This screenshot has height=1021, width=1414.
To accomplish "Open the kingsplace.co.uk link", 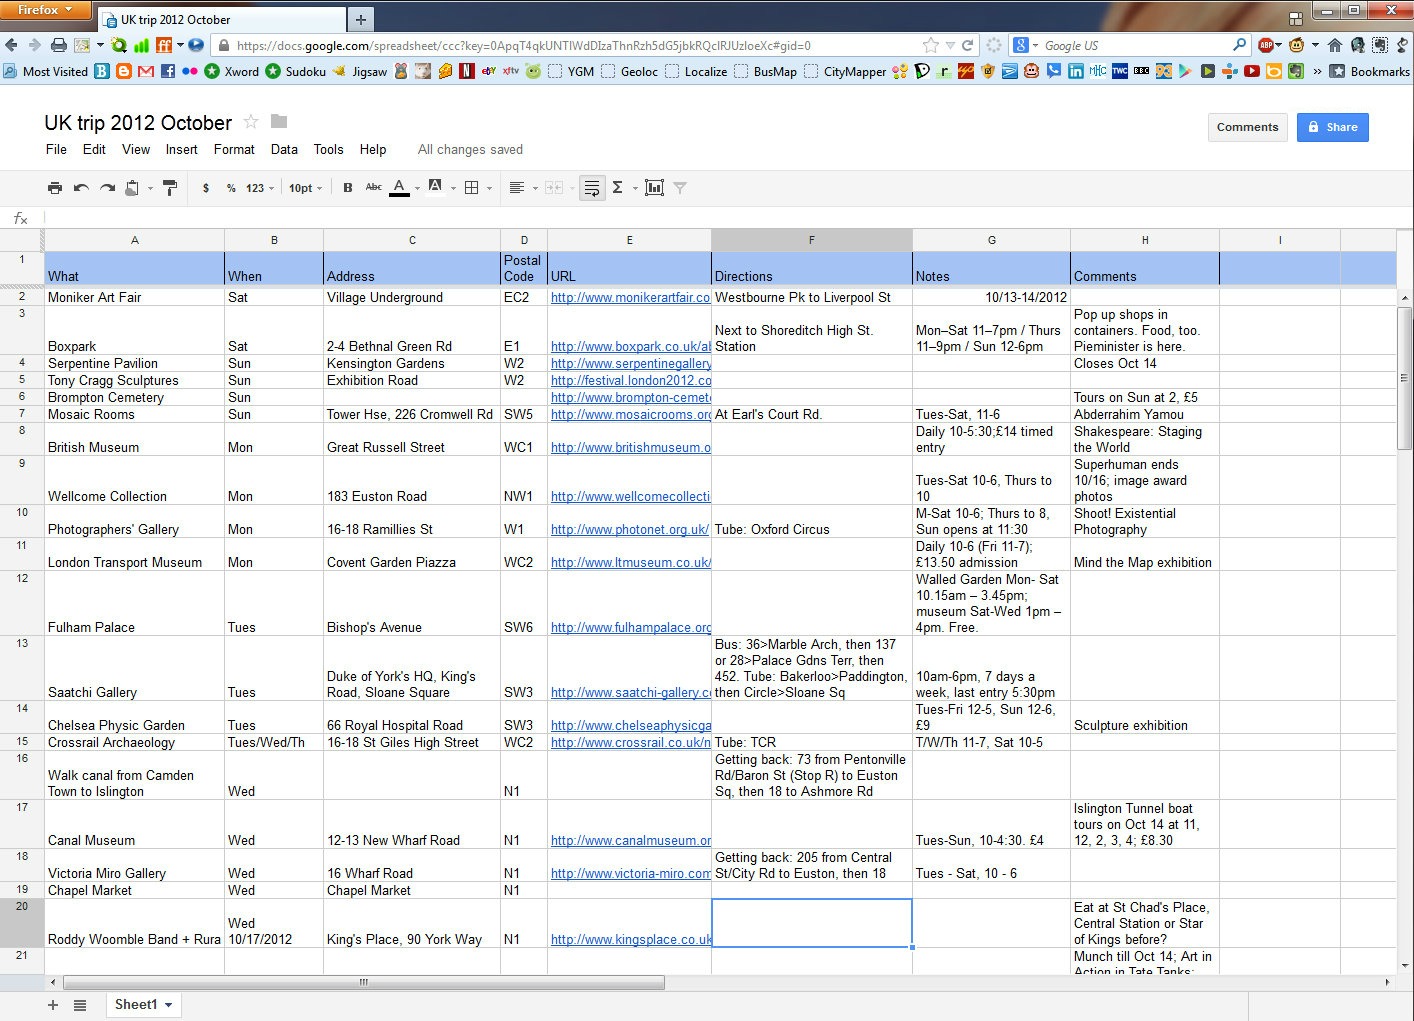I will (x=630, y=939).
